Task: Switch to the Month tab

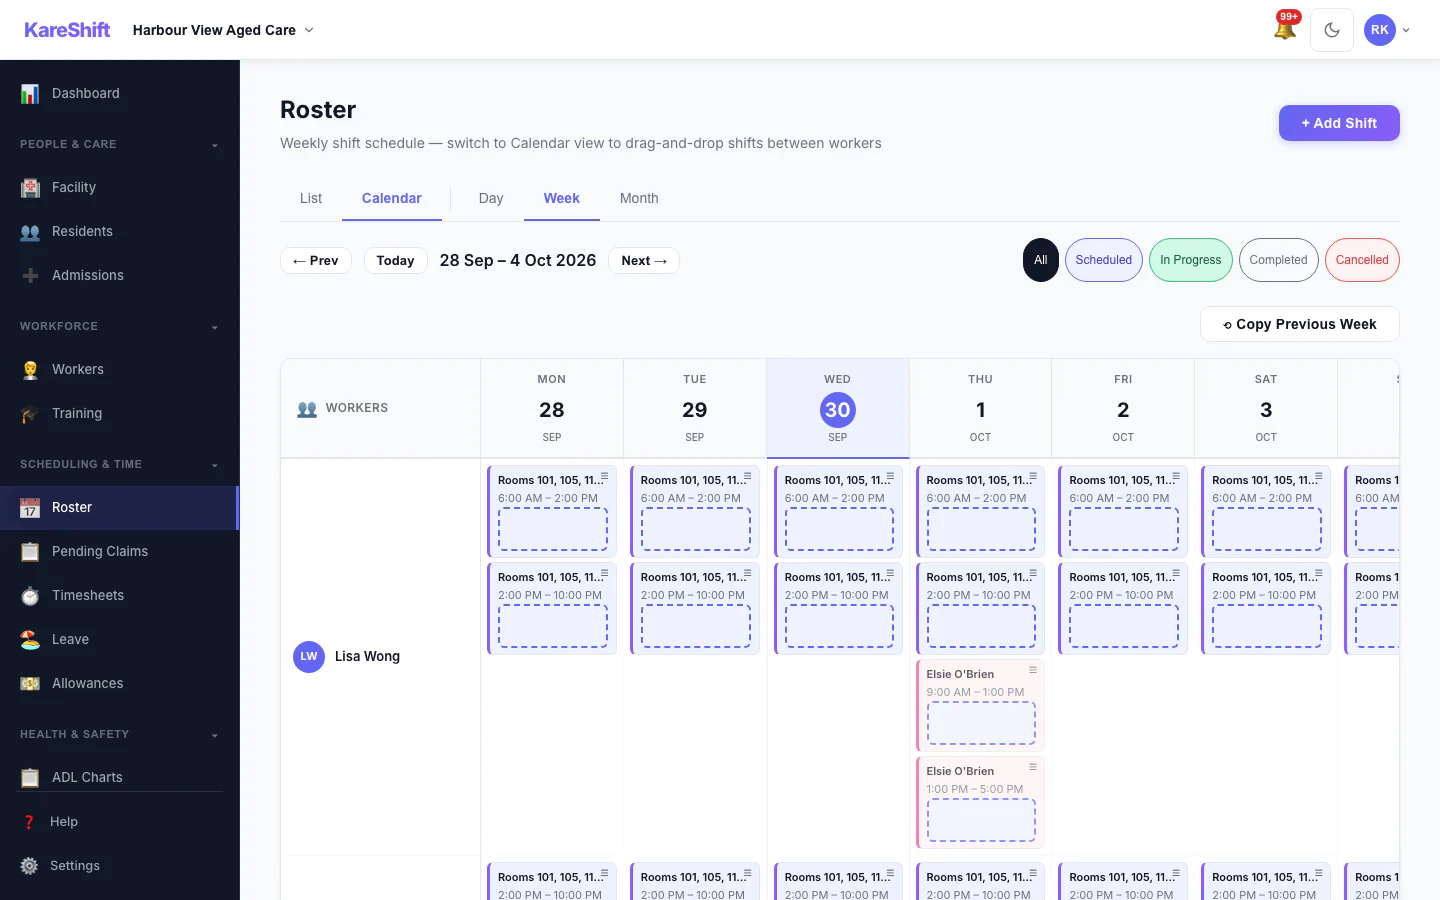Action: click(x=639, y=199)
